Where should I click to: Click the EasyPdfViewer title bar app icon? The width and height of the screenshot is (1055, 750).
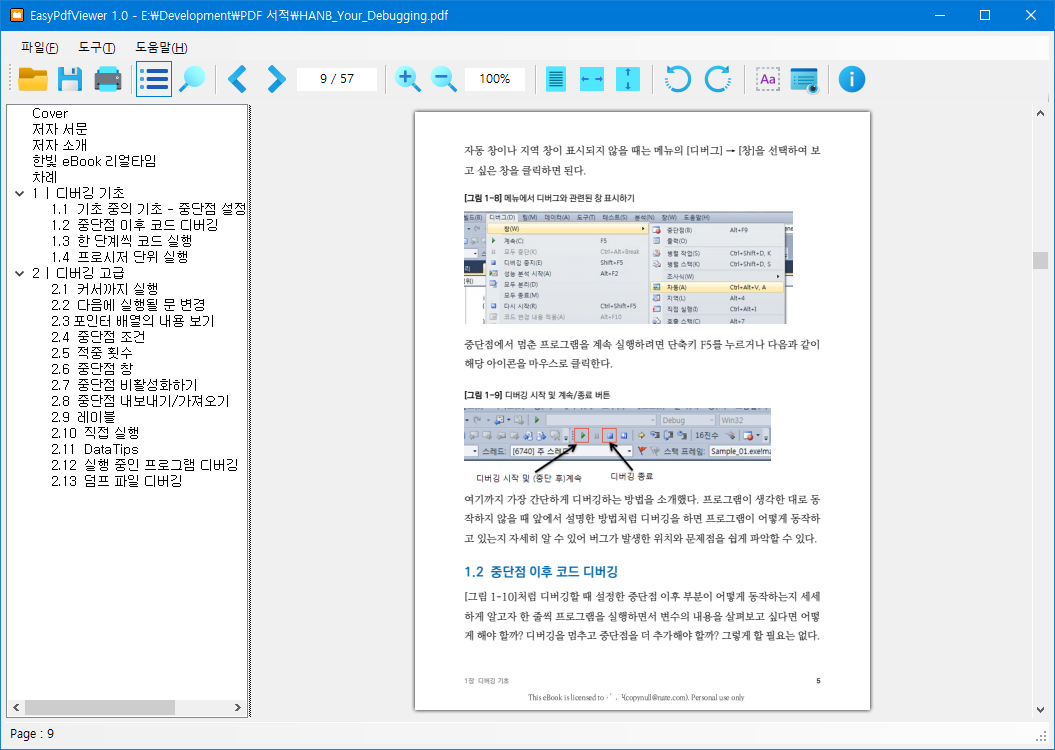point(15,15)
